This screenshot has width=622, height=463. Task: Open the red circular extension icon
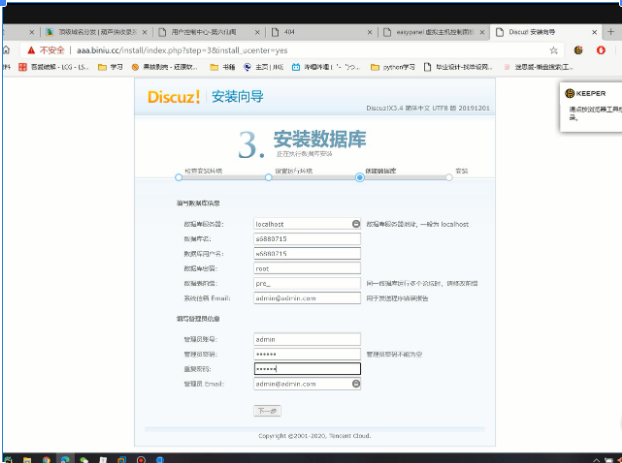click(x=601, y=50)
